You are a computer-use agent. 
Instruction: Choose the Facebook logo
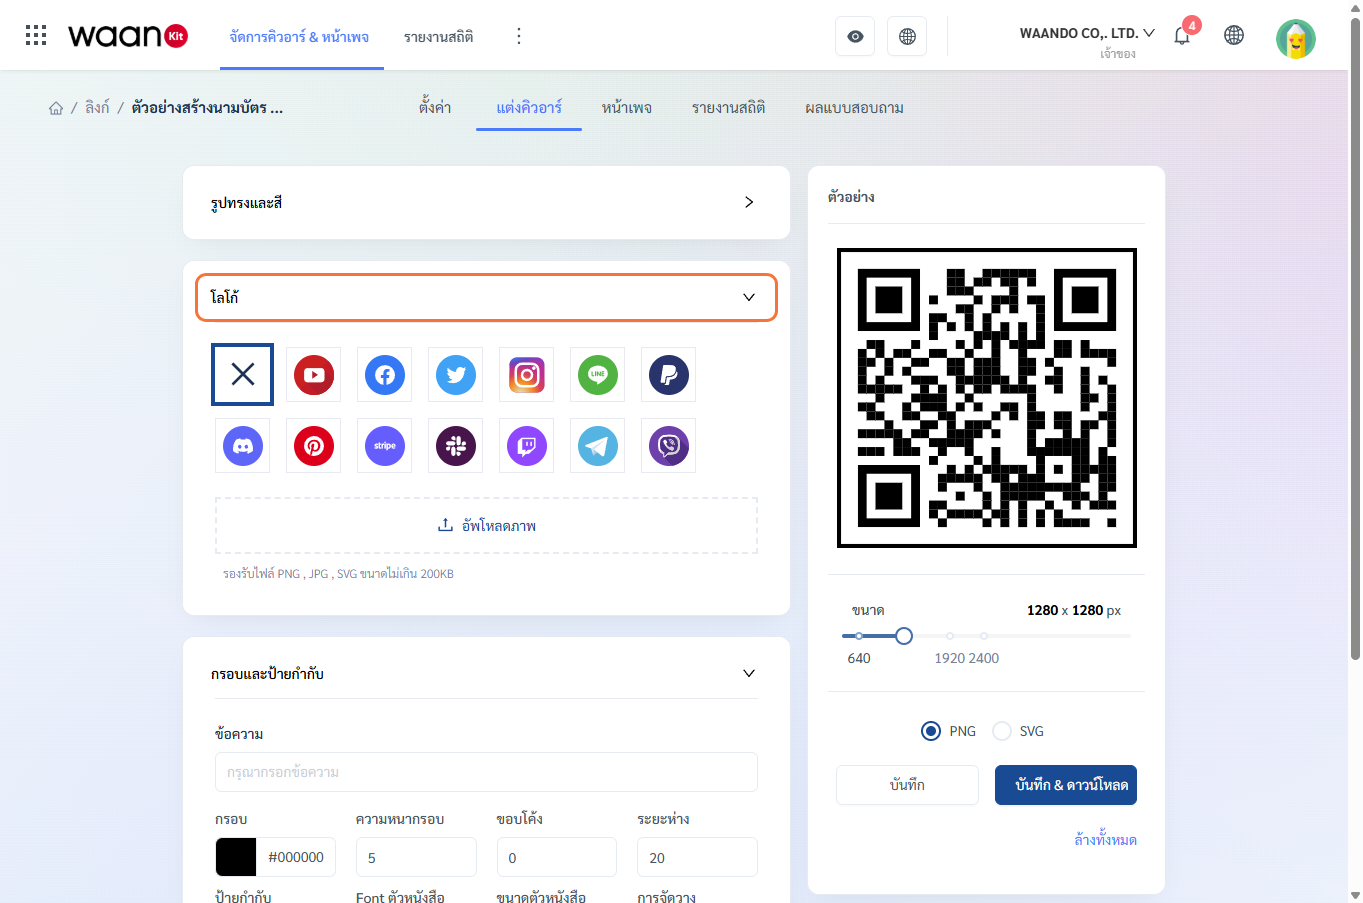click(x=385, y=375)
